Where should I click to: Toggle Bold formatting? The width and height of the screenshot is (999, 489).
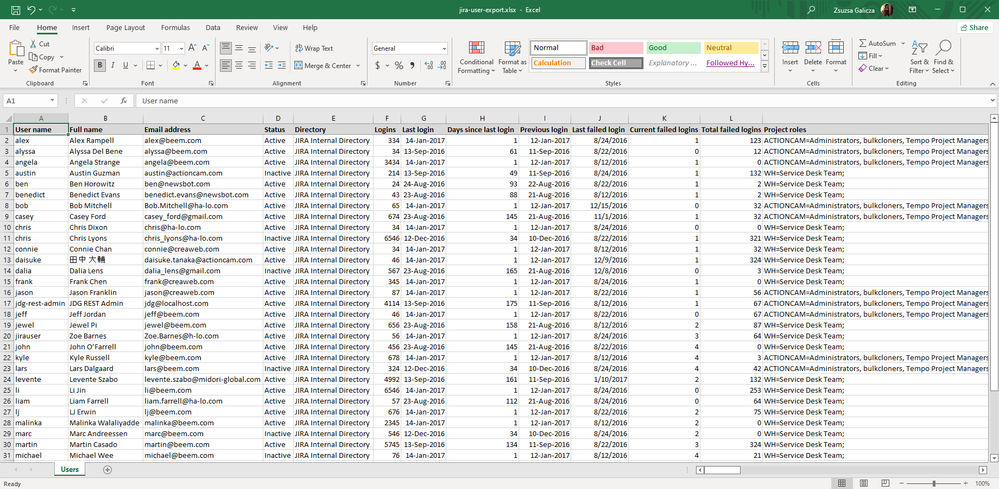point(100,66)
